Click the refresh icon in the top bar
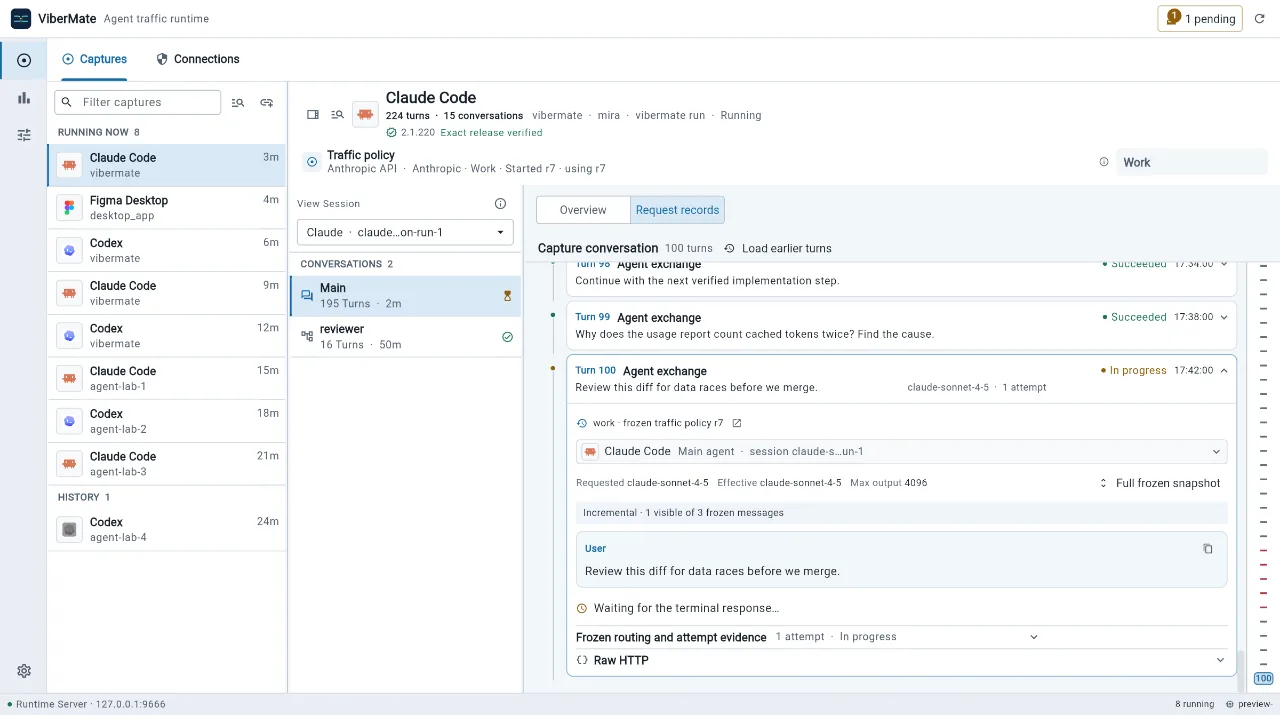The height and width of the screenshot is (715, 1280). pyautogui.click(x=1260, y=18)
